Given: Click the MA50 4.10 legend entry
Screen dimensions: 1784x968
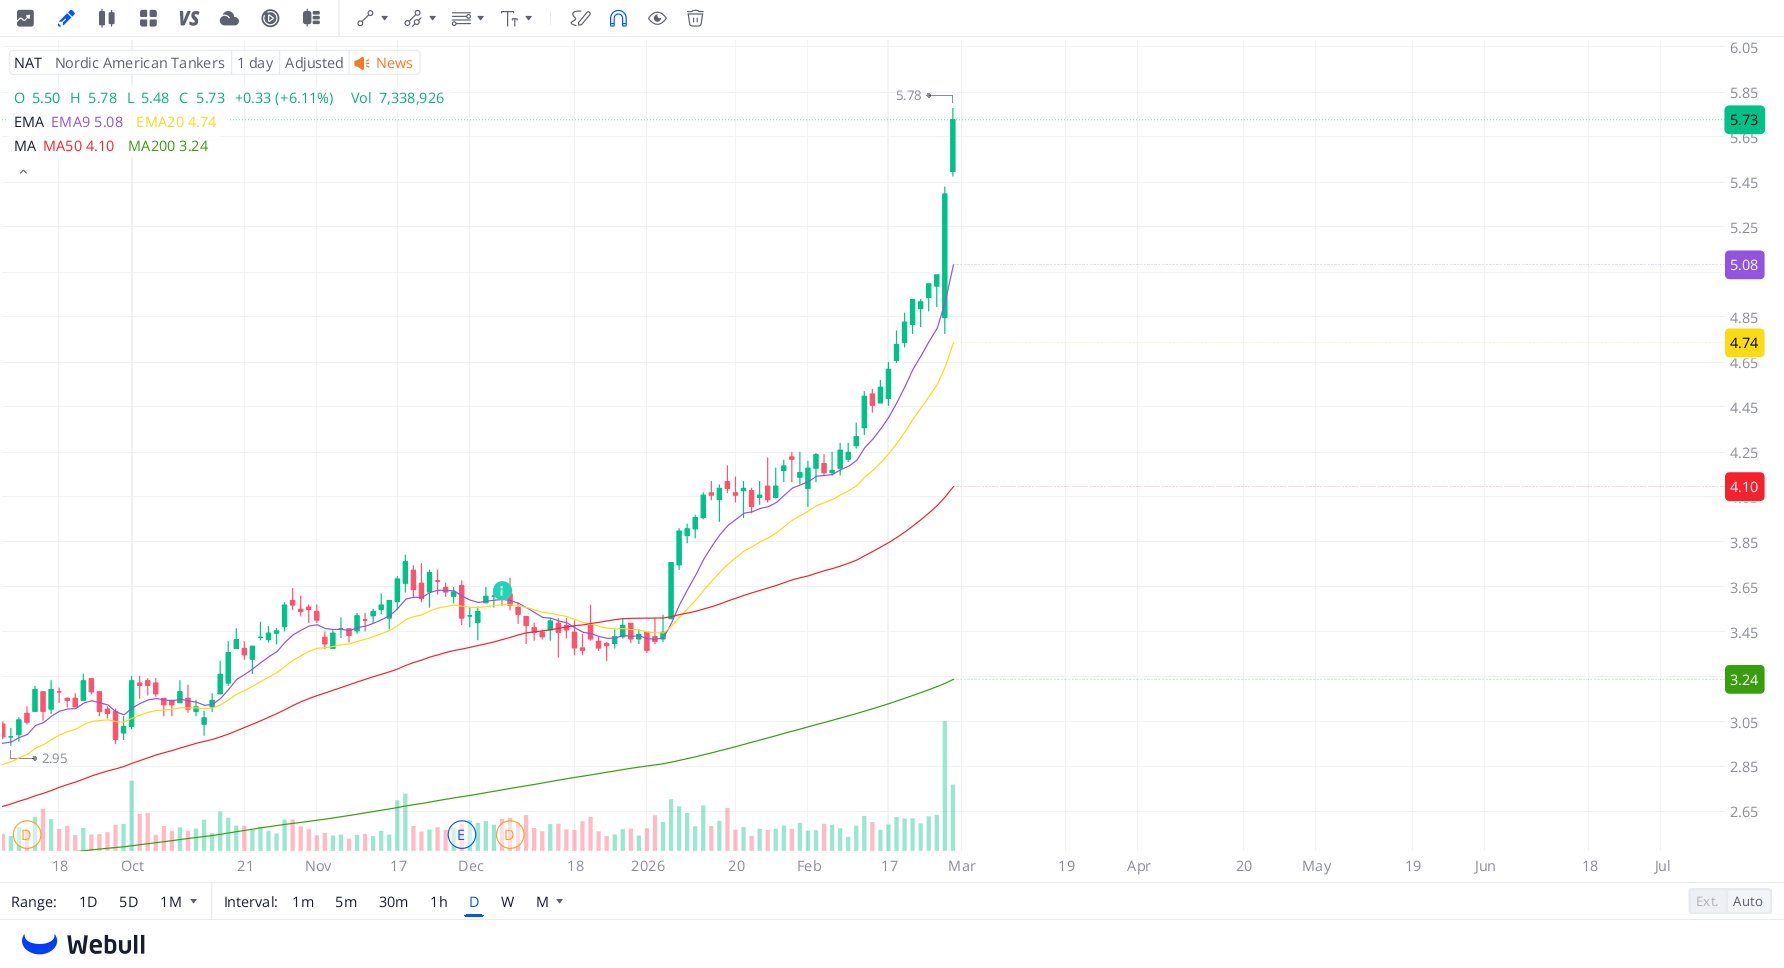Looking at the screenshot, I should 79,146.
